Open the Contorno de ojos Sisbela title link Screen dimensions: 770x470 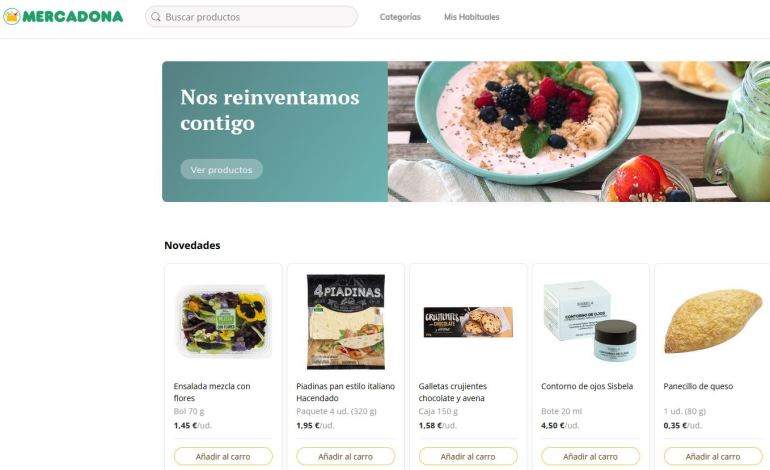coord(587,387)
